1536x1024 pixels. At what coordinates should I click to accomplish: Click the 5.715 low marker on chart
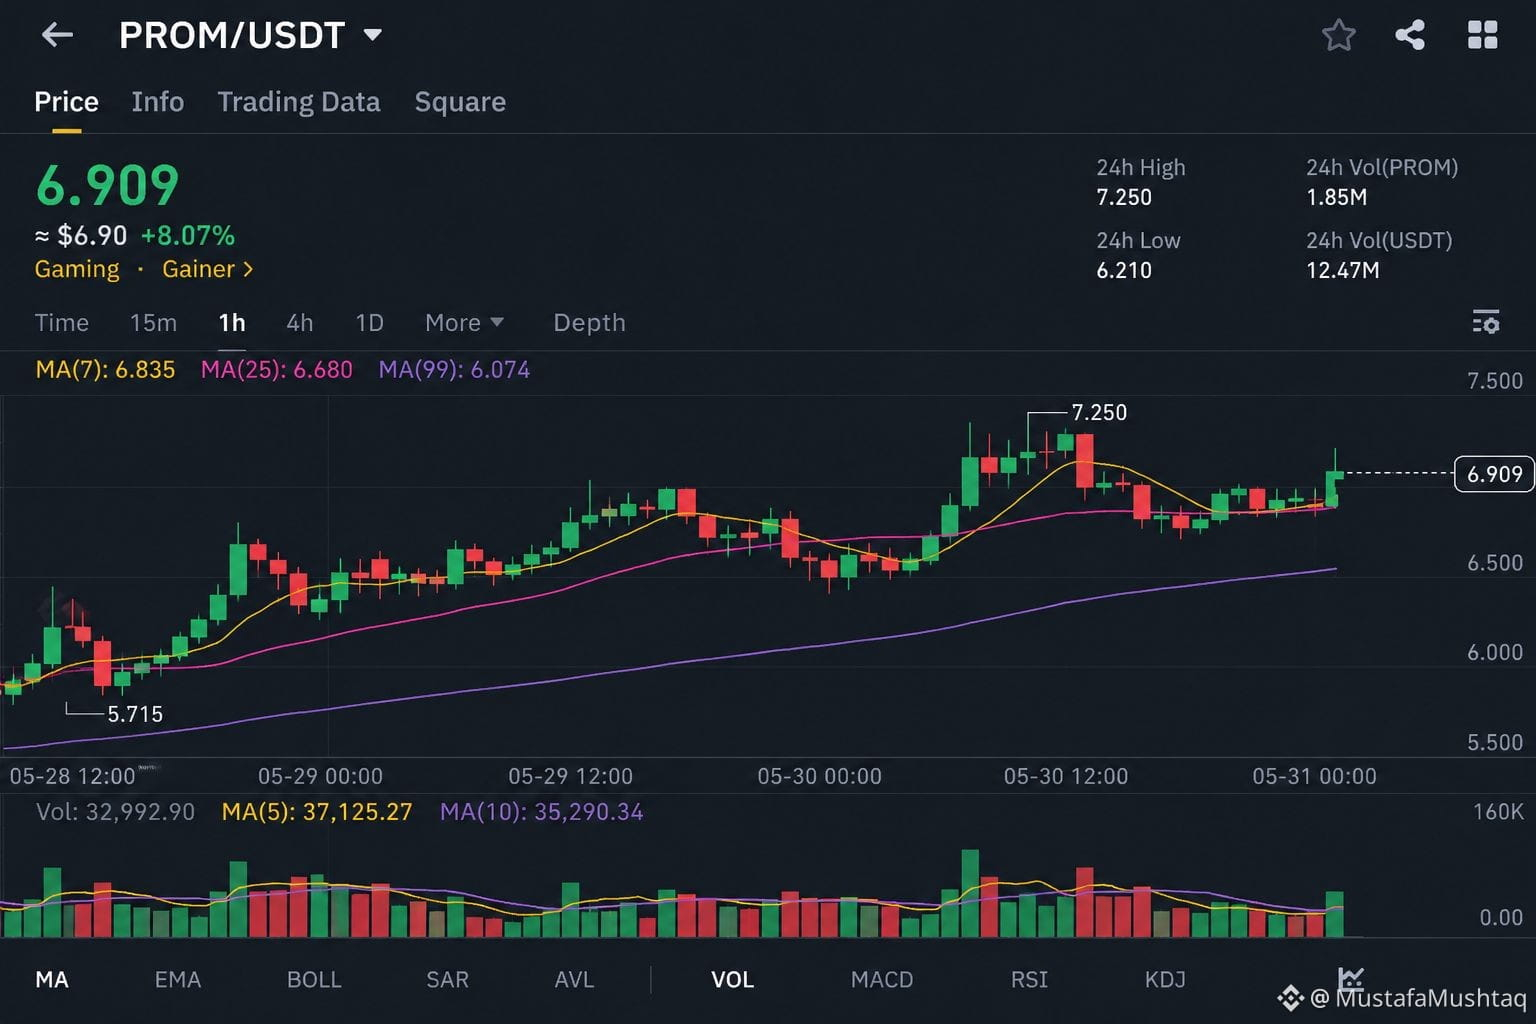point(135,714)
